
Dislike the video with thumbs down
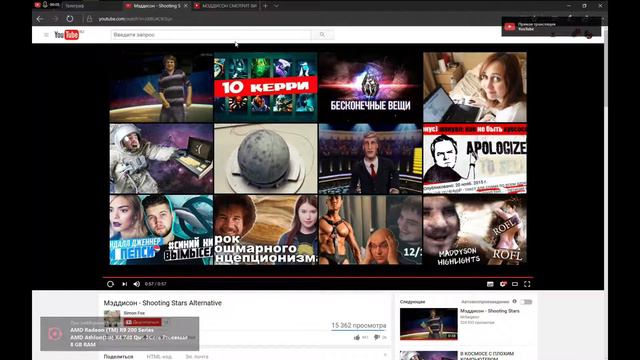(x=377, y=338)
